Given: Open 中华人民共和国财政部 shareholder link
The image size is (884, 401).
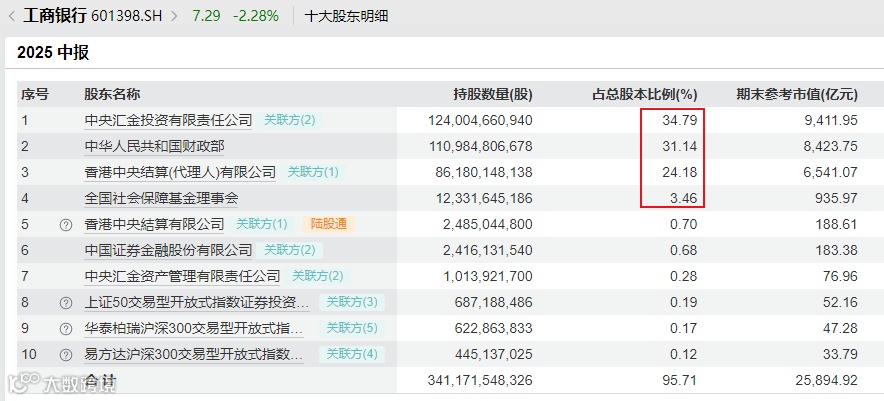Looking at the screenshot, I should pyautogui.click(x=154, y=147).
